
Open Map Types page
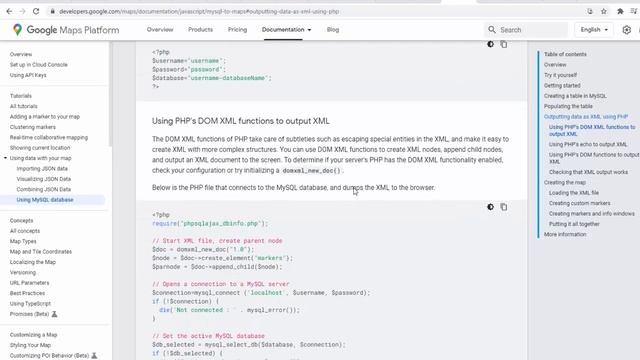(23, 241)
